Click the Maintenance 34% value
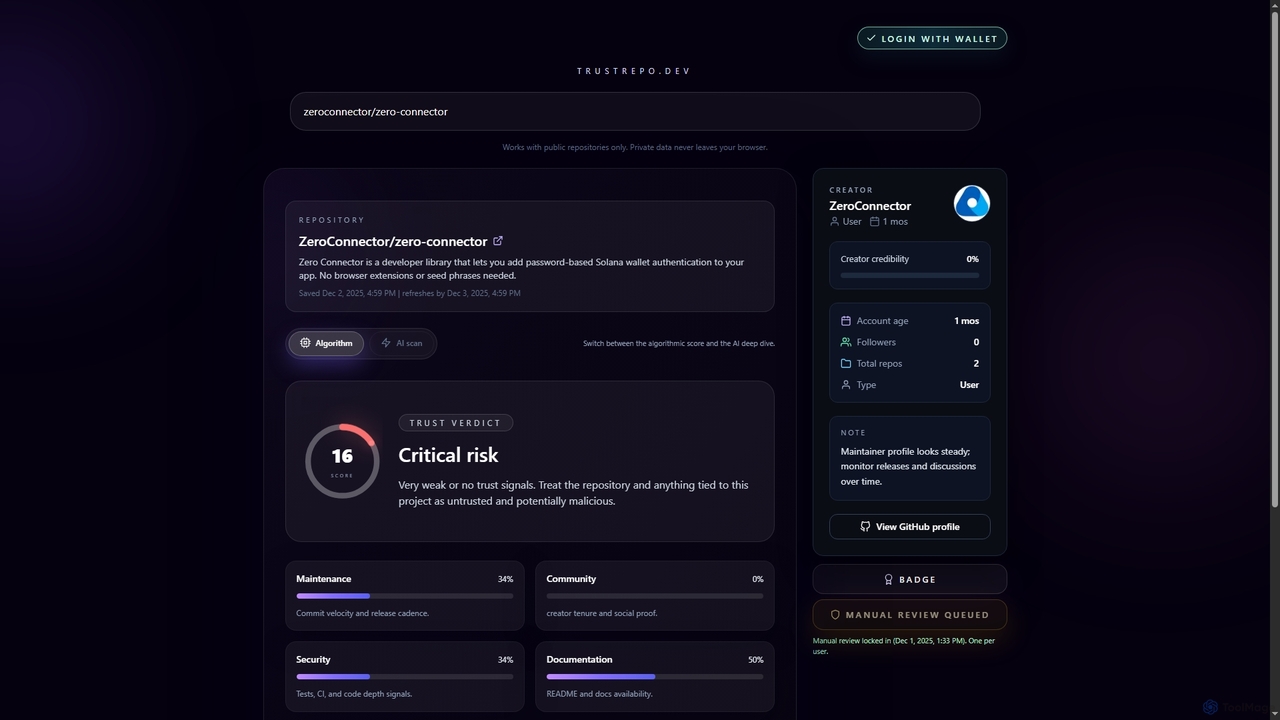 (505, 579)
